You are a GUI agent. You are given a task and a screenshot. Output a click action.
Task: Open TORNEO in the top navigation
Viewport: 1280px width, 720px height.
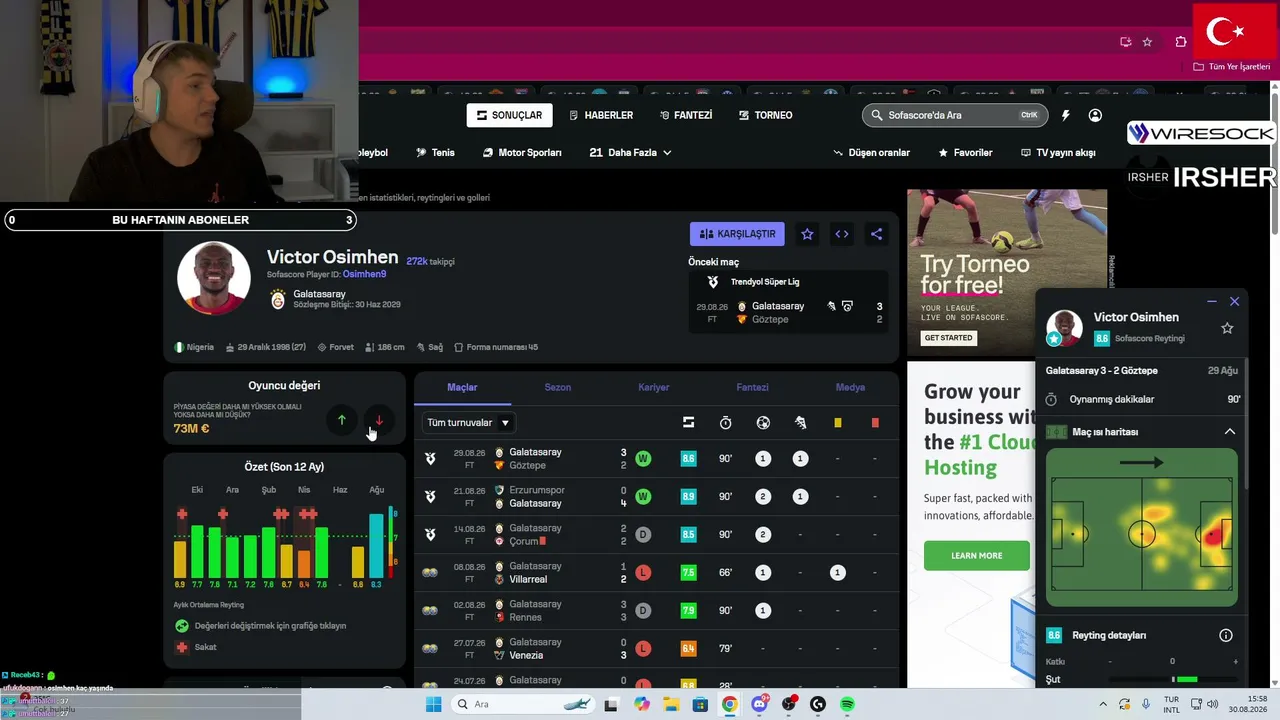(766, 115)
